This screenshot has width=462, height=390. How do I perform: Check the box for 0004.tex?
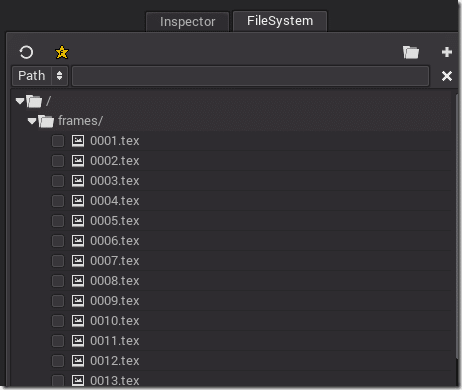pos(58,201)
